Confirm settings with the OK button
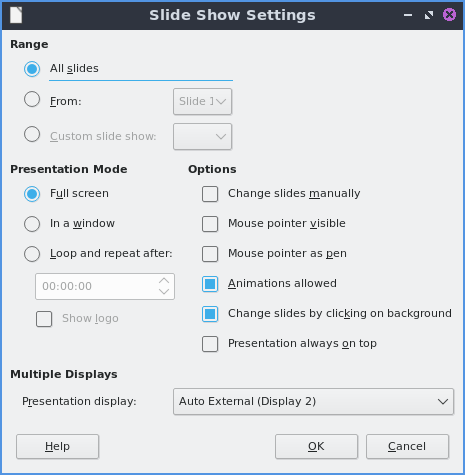 (x=316, y=446)
